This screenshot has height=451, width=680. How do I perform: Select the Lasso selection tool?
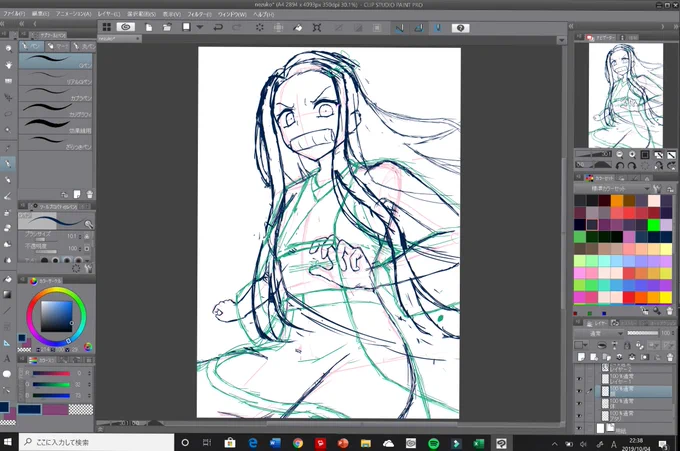tap(8, 114)
